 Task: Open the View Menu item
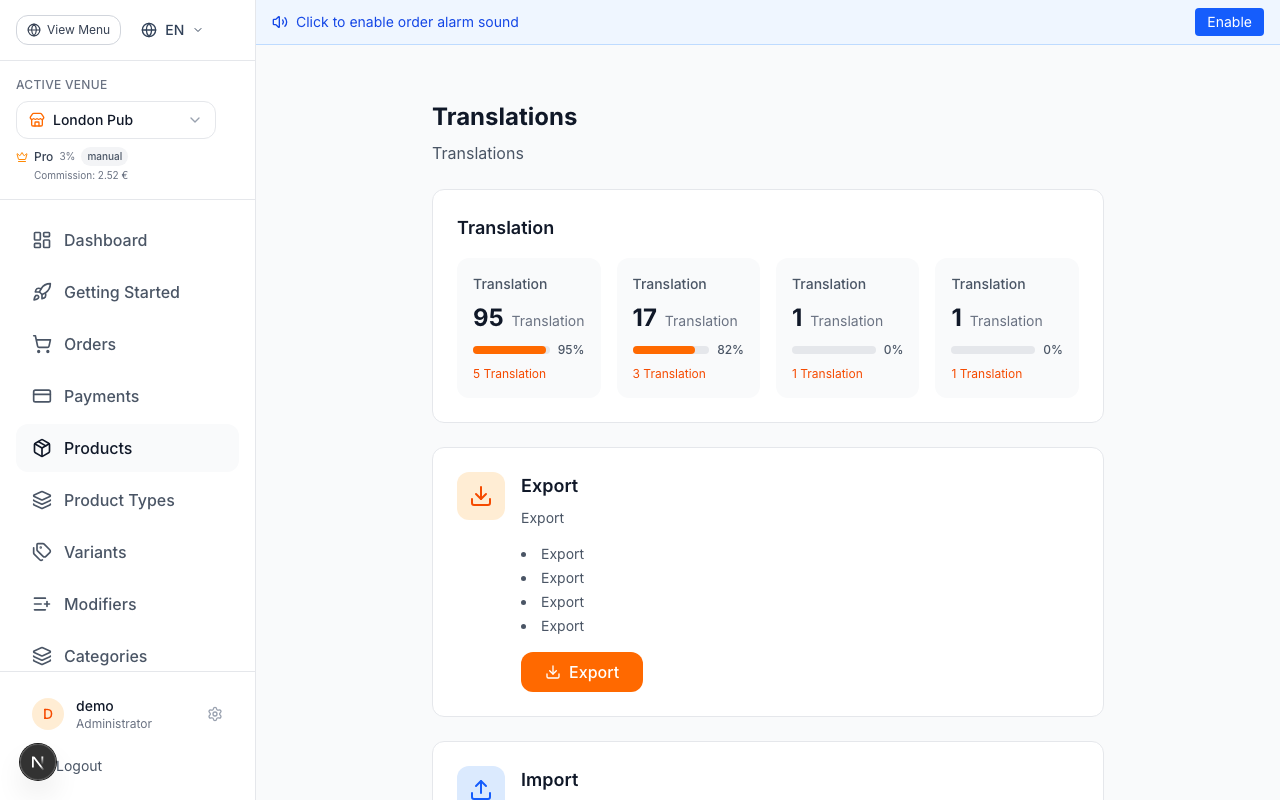(x=68, y=29)
